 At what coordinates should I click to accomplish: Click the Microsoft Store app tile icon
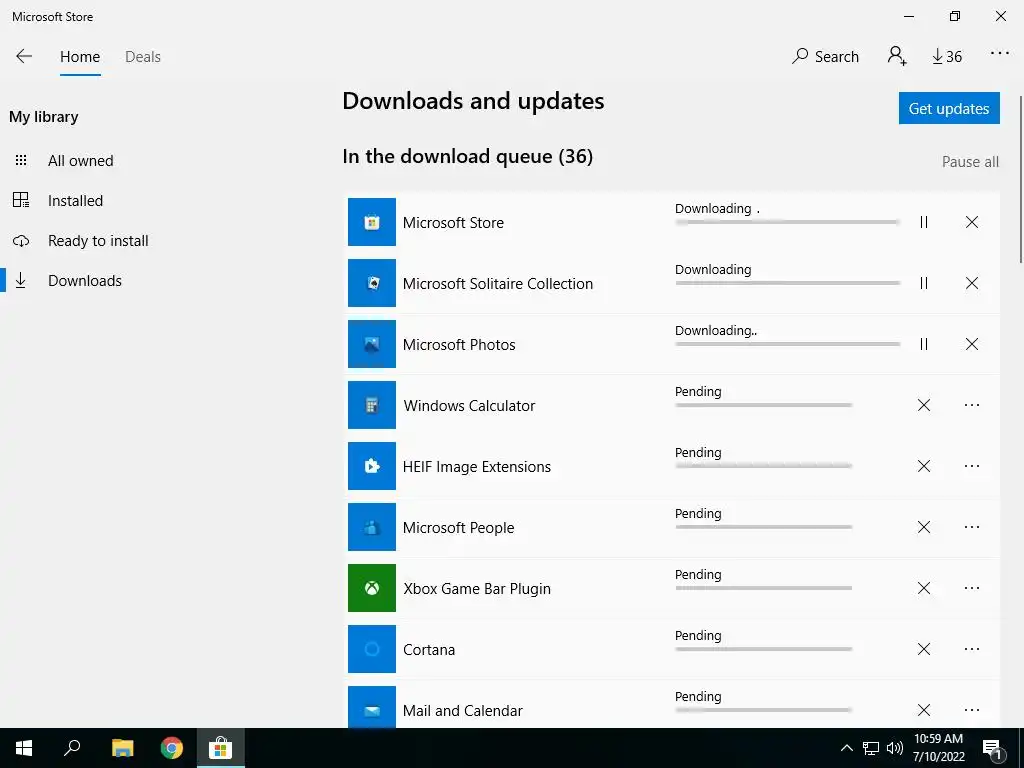[372, 222]
